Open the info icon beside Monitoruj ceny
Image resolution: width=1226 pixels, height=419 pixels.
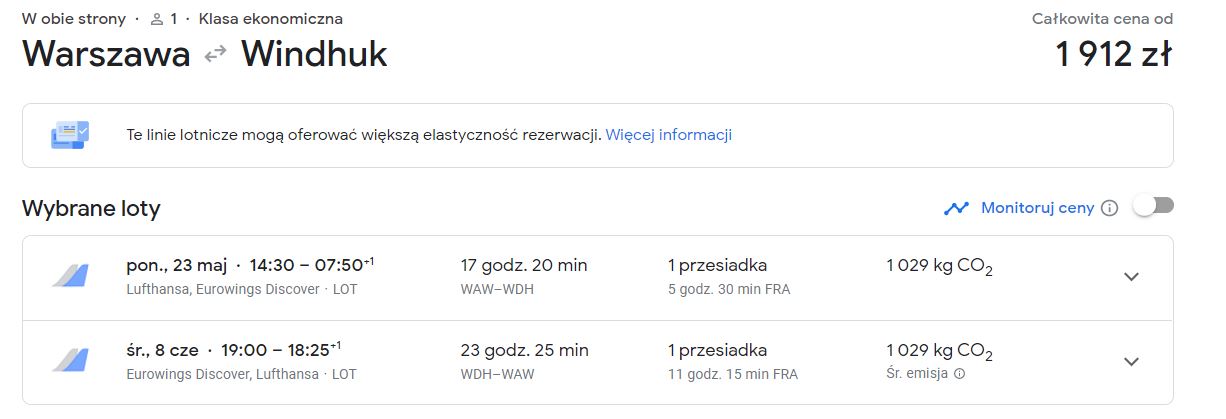1109,208
